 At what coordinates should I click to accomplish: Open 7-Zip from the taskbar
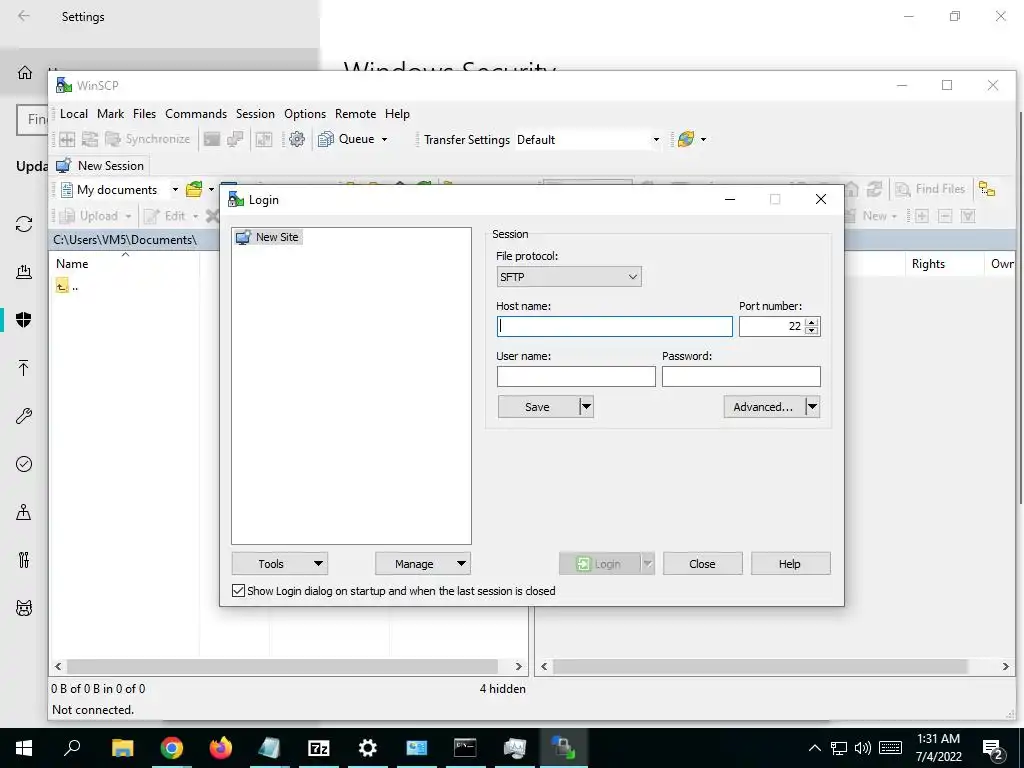tap(319, 748)
